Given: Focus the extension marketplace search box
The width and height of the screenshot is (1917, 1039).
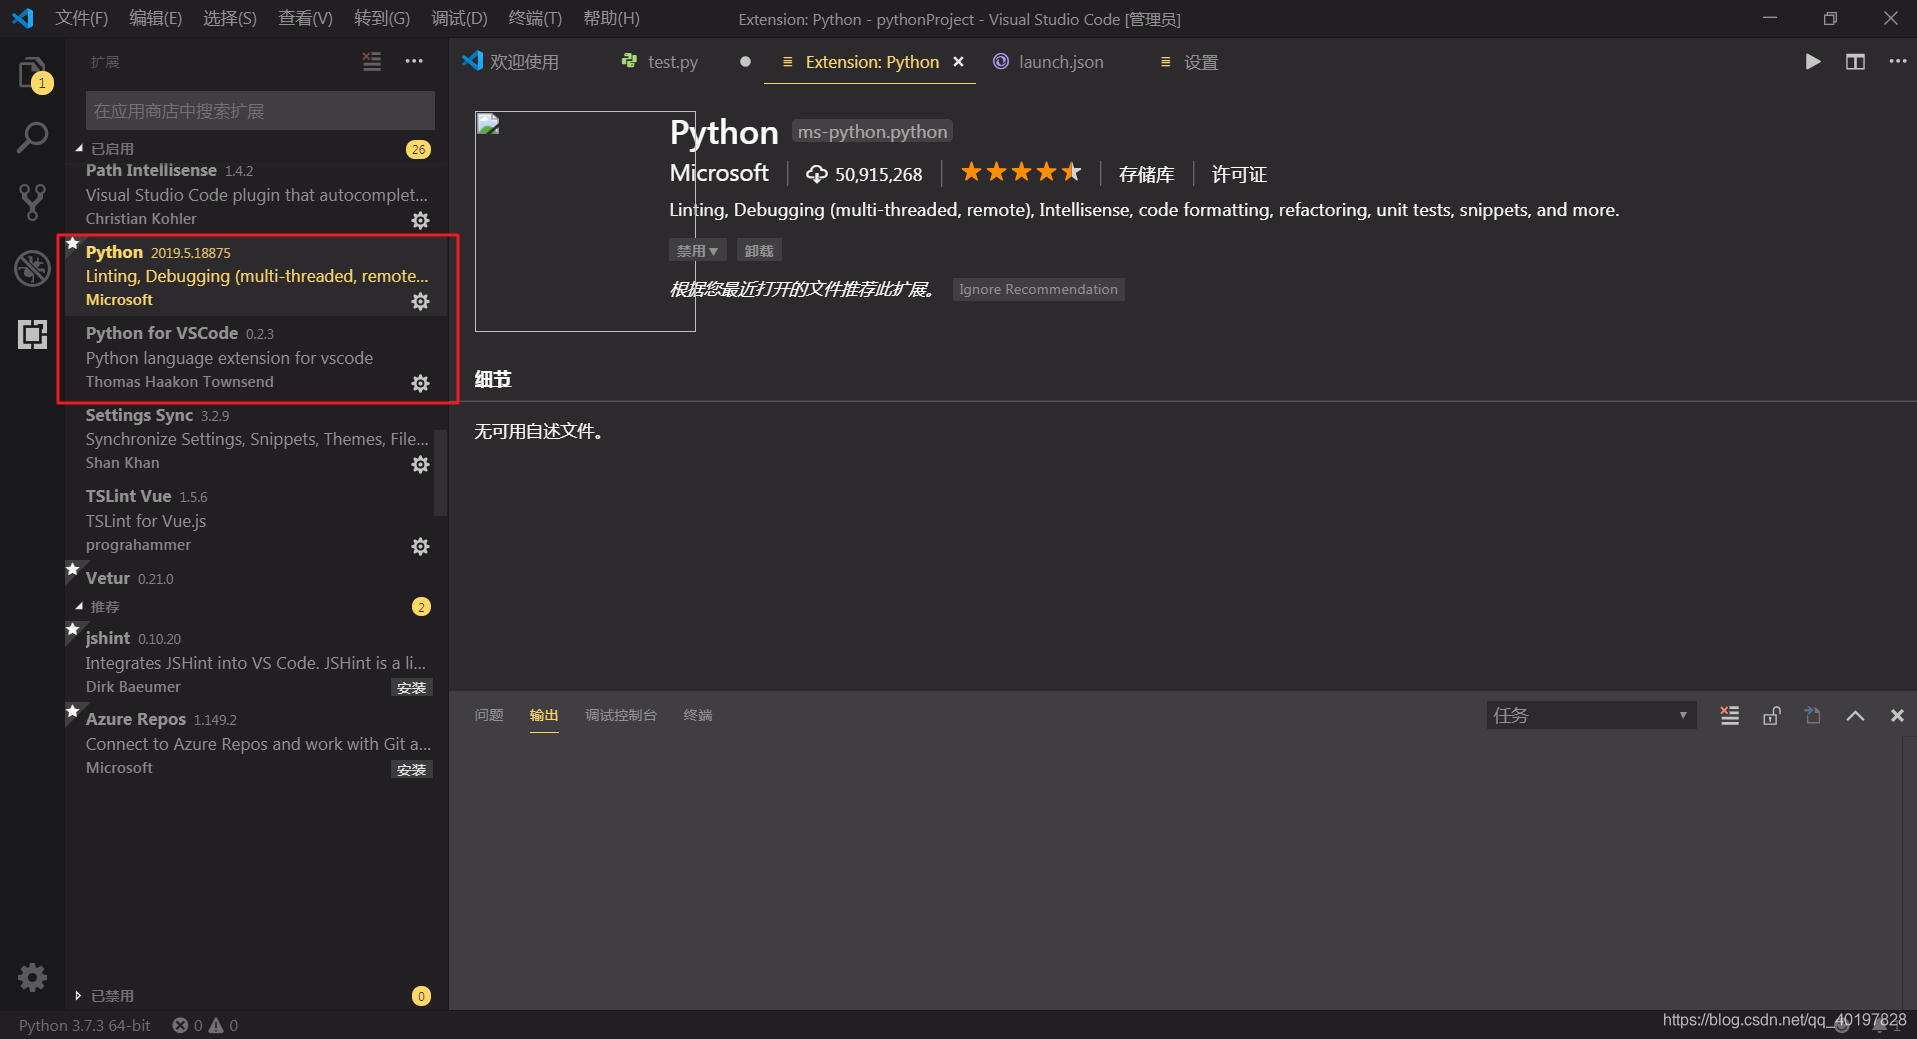Looking at the screenshot, I should click(x=260, y=111).
